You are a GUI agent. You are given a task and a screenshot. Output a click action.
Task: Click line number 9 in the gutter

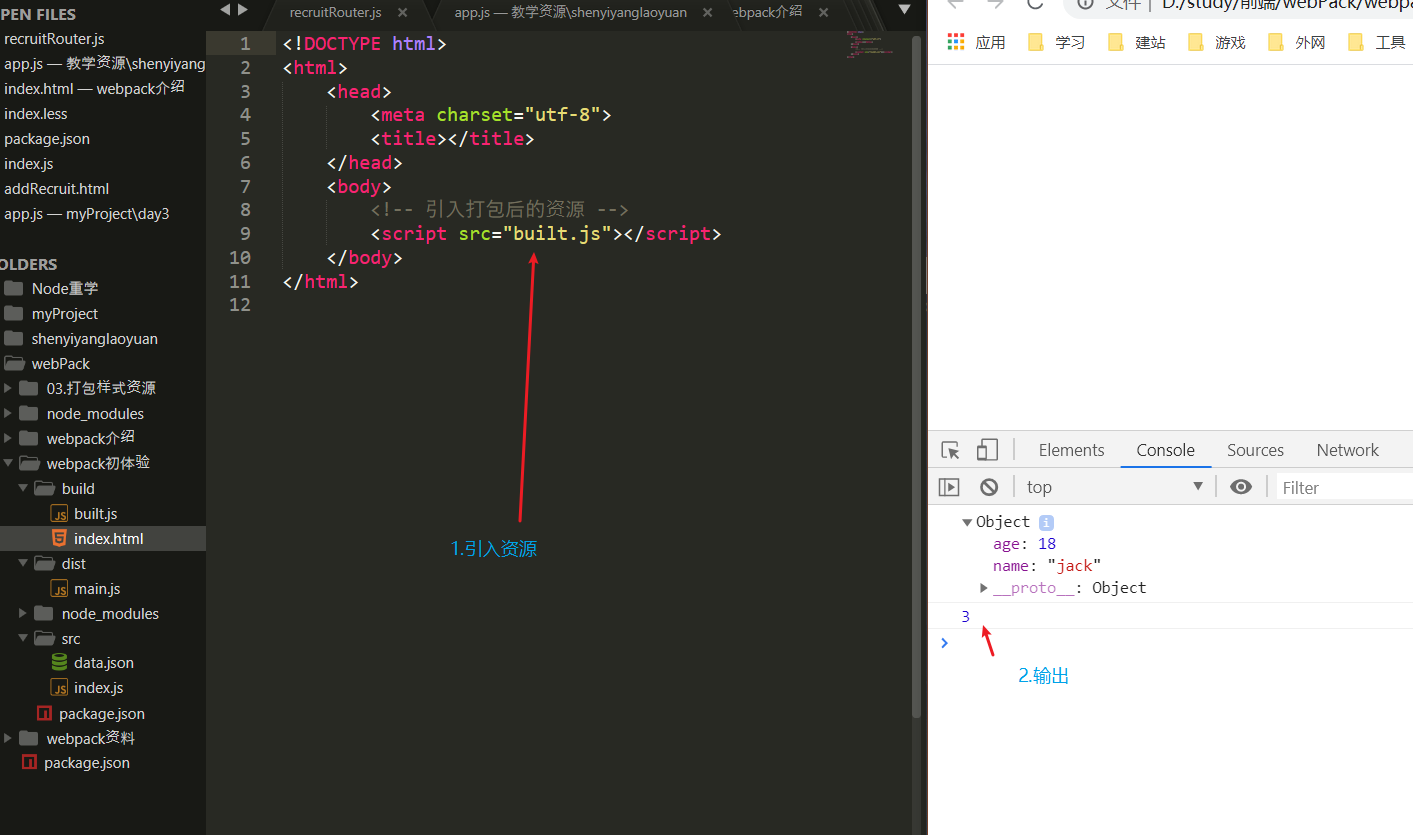pyautogui.click(x=245, y=234)
